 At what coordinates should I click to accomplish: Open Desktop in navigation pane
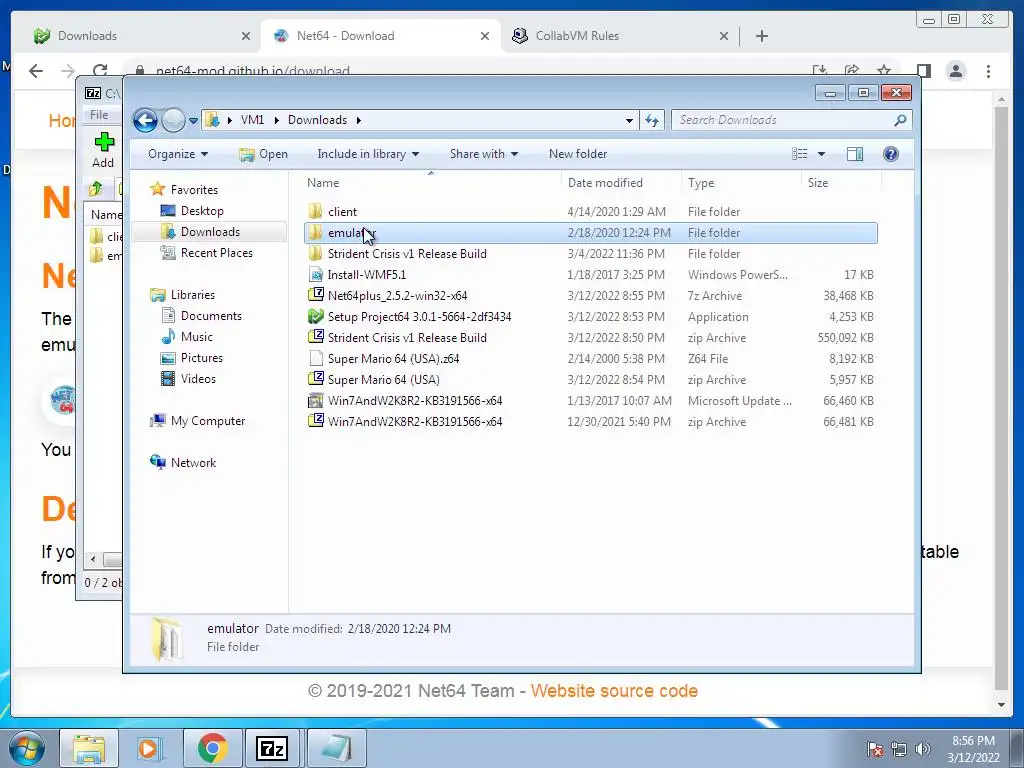(x=202, y=211)
